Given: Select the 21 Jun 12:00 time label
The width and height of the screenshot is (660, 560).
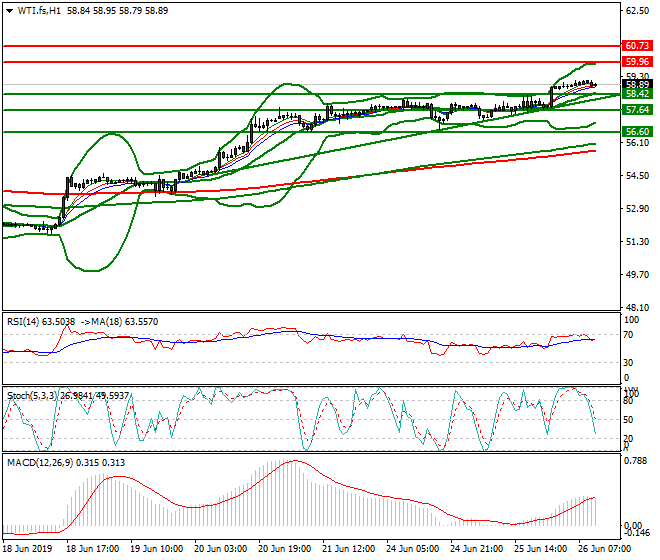Looking at the screenshot, I should coord(349,549).
